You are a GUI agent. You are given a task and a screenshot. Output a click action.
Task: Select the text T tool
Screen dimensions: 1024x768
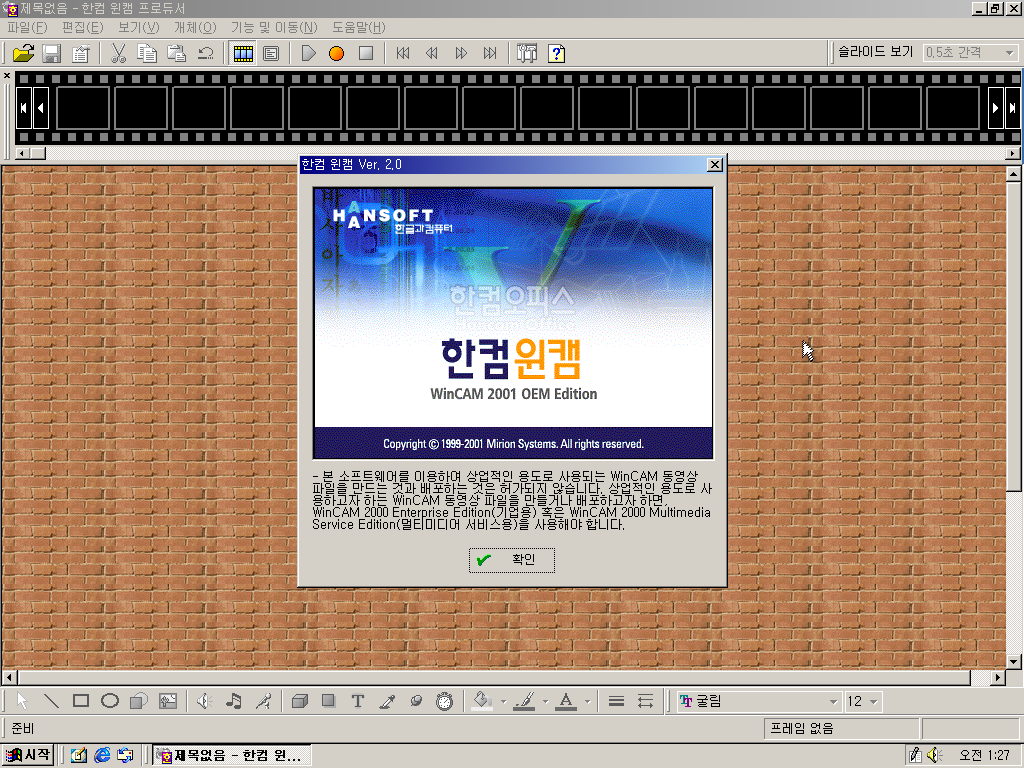[x=357, y=701]
